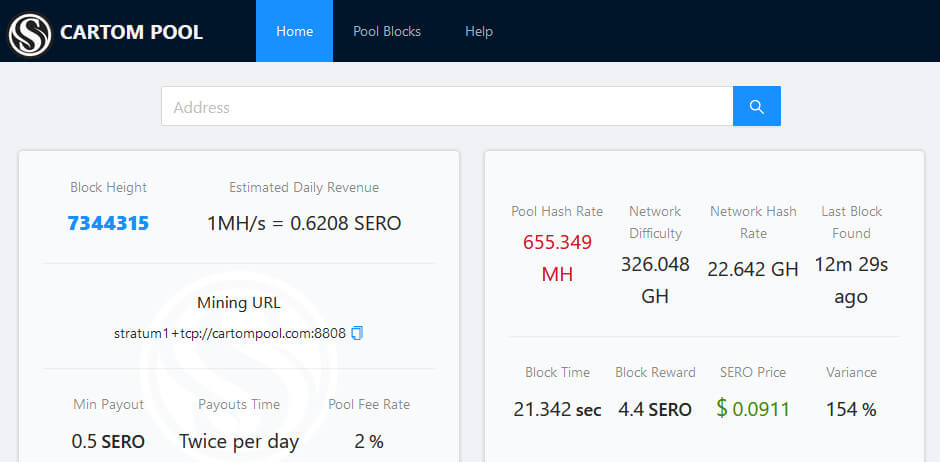The height and width of the screenshot is (462, 940).
Task: Click the magnifier search button
Action: 756,106
